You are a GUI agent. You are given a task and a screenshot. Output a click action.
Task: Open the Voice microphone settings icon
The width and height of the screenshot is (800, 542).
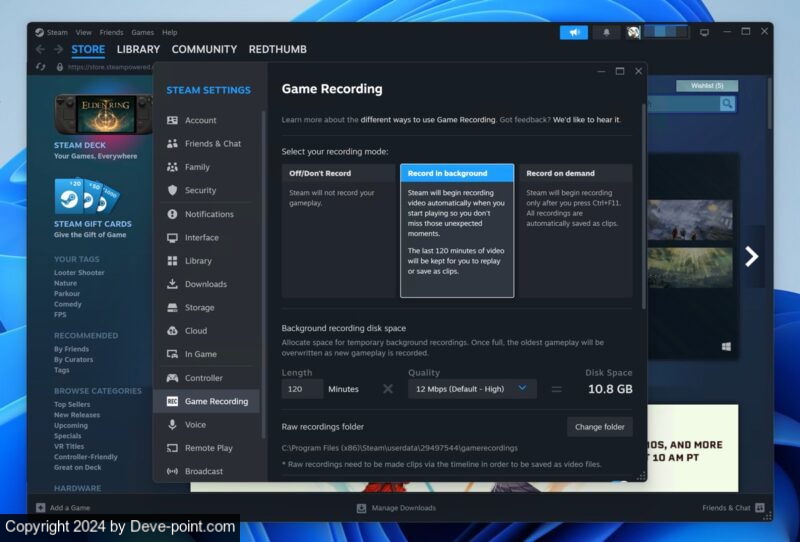[173, 425]
